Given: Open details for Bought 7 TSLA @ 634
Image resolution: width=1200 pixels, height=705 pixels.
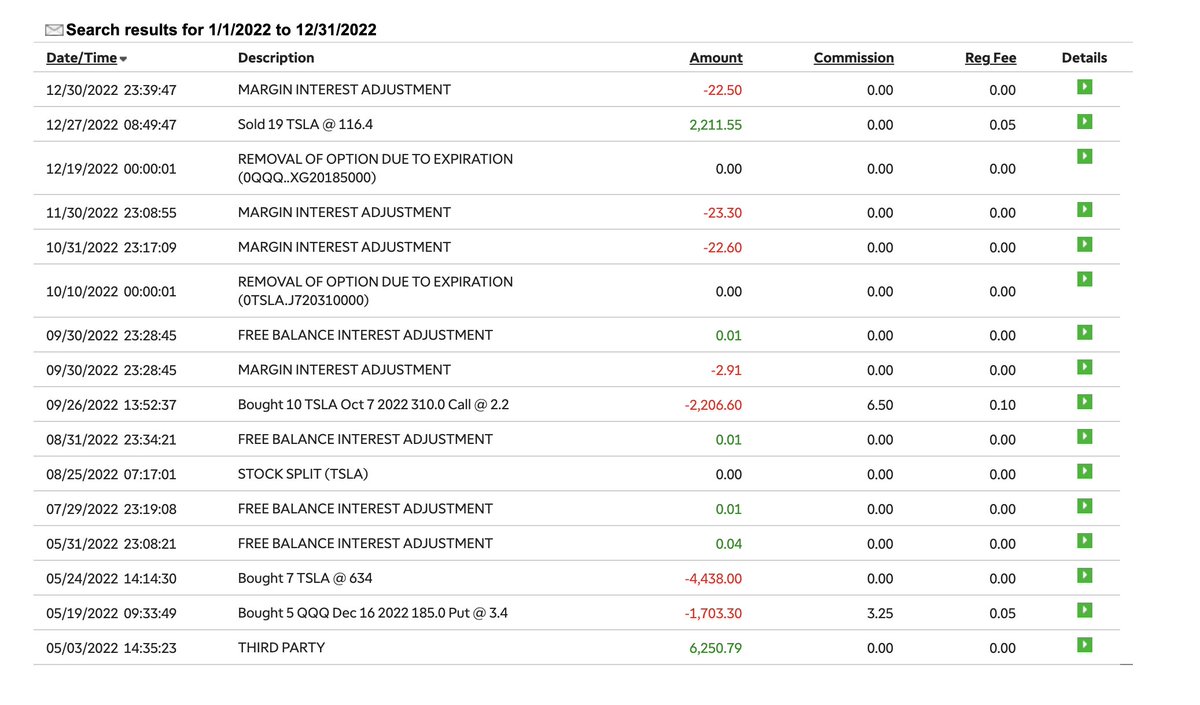Looking at the screenshot, I should tap(1085, 575).
